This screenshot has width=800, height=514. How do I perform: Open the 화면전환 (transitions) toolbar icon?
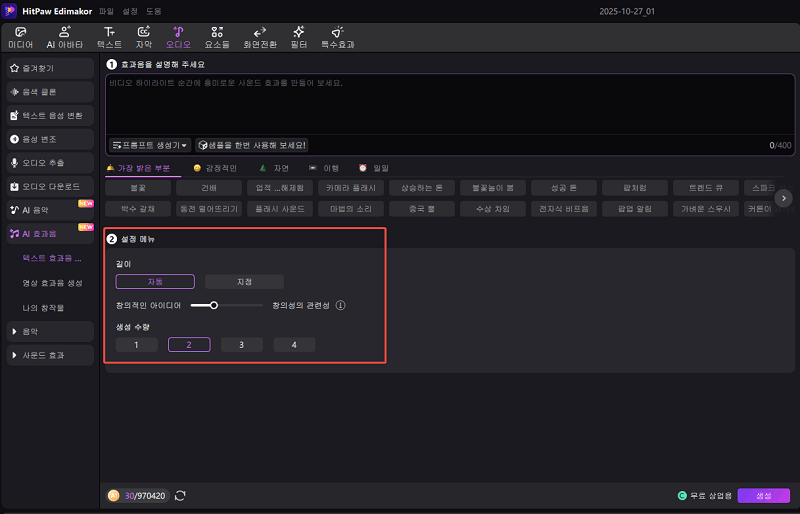pos(259,37)
